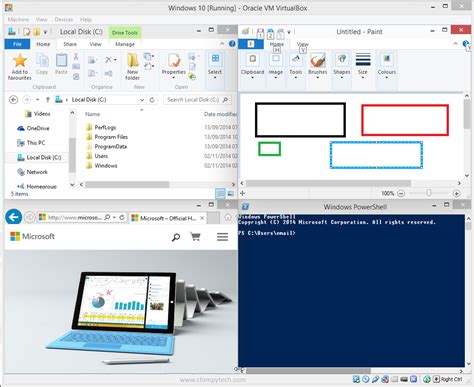
Task: Open the Properties icon in Explorer ribbon
Action: pos(174,61)
